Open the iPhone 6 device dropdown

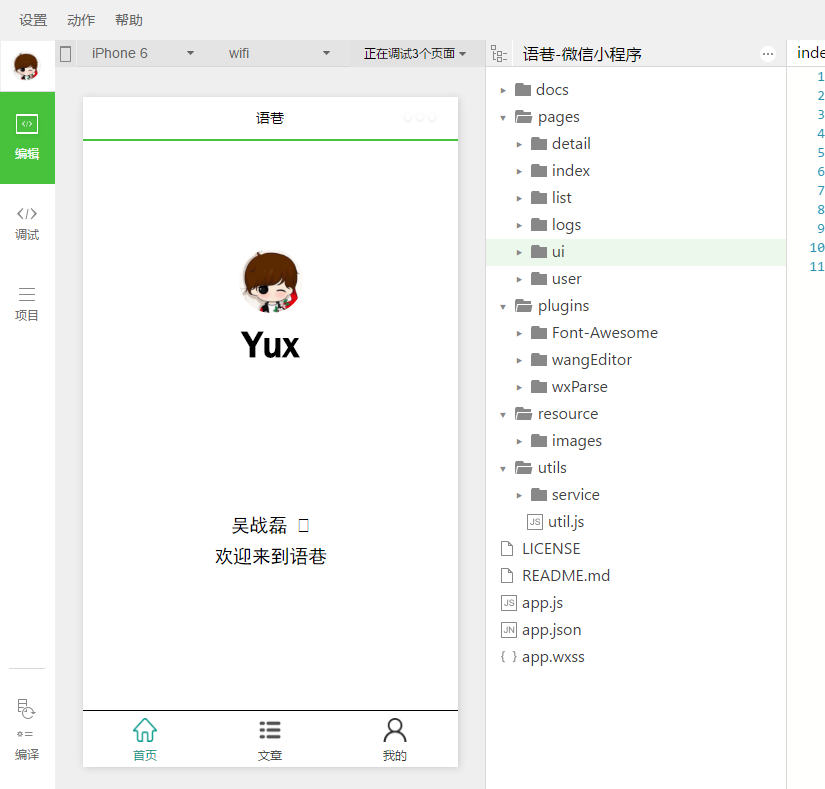click(x=142, y=53)
